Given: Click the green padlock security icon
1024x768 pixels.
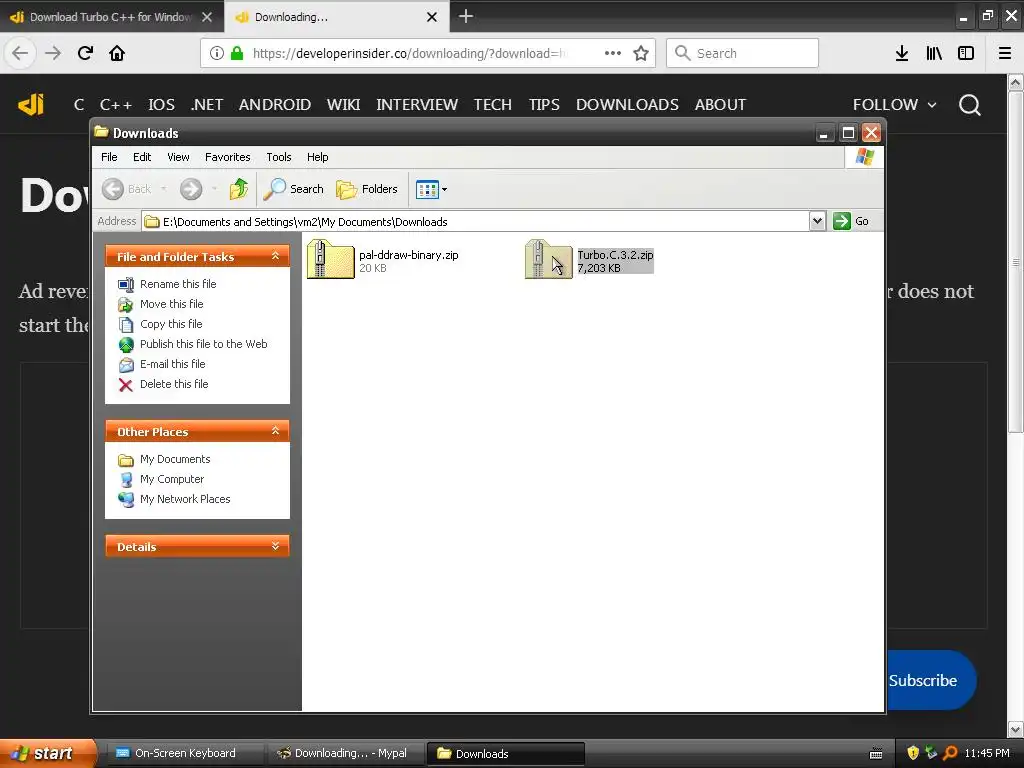Looking at the screenshot, I should [x=237, y=53].
